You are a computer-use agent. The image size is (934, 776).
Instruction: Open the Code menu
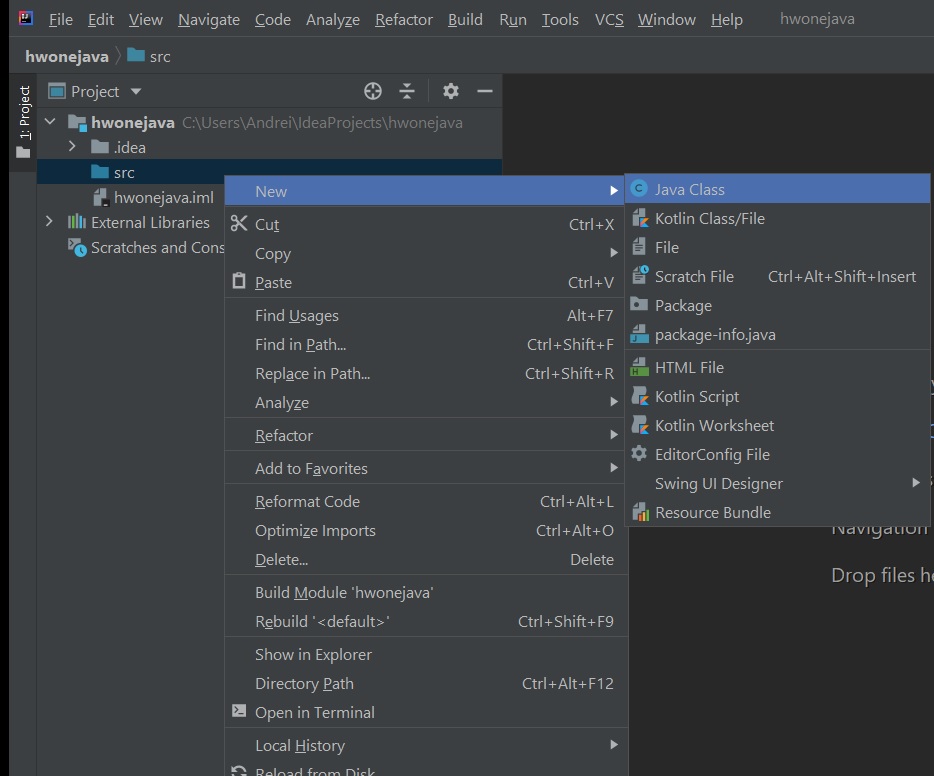[273, 20]
